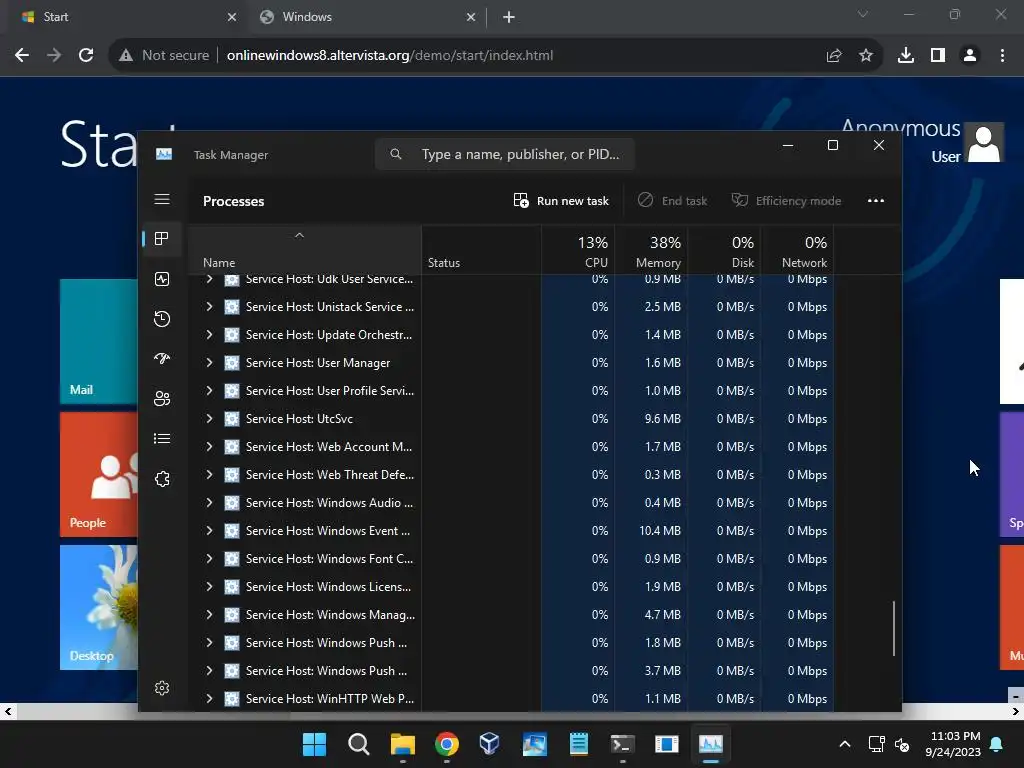Open the Users sidebar icon

[x=162, y=398]
